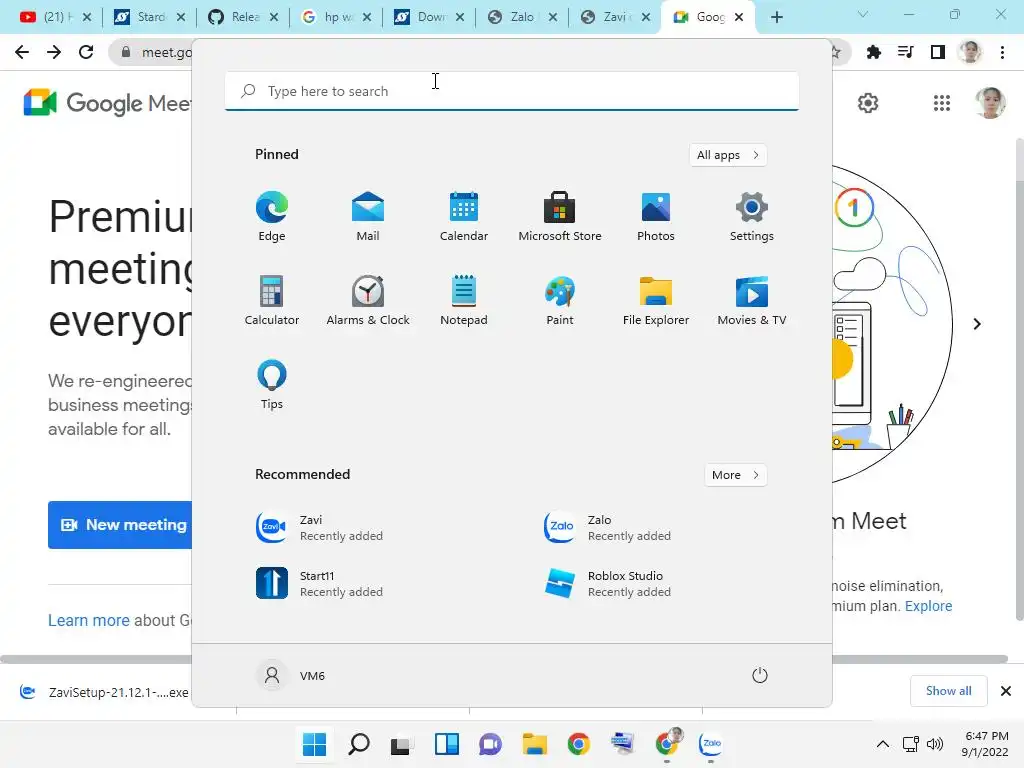
Task: Open Chrome tab search dropdown
Action: click(x=863, y=14)
